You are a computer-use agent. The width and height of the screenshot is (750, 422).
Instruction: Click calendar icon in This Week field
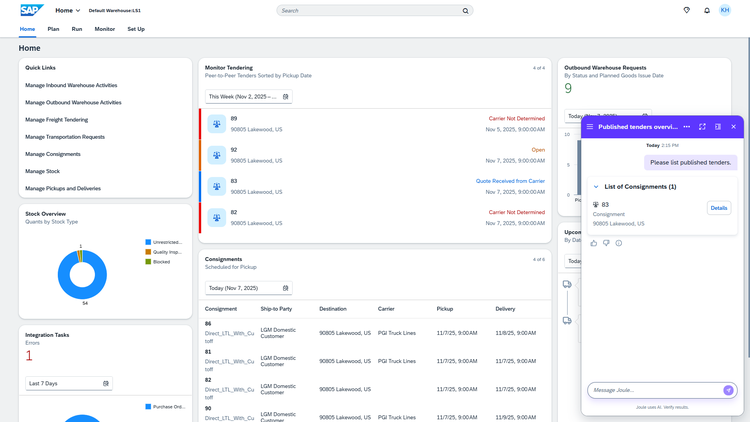(286, 97)
